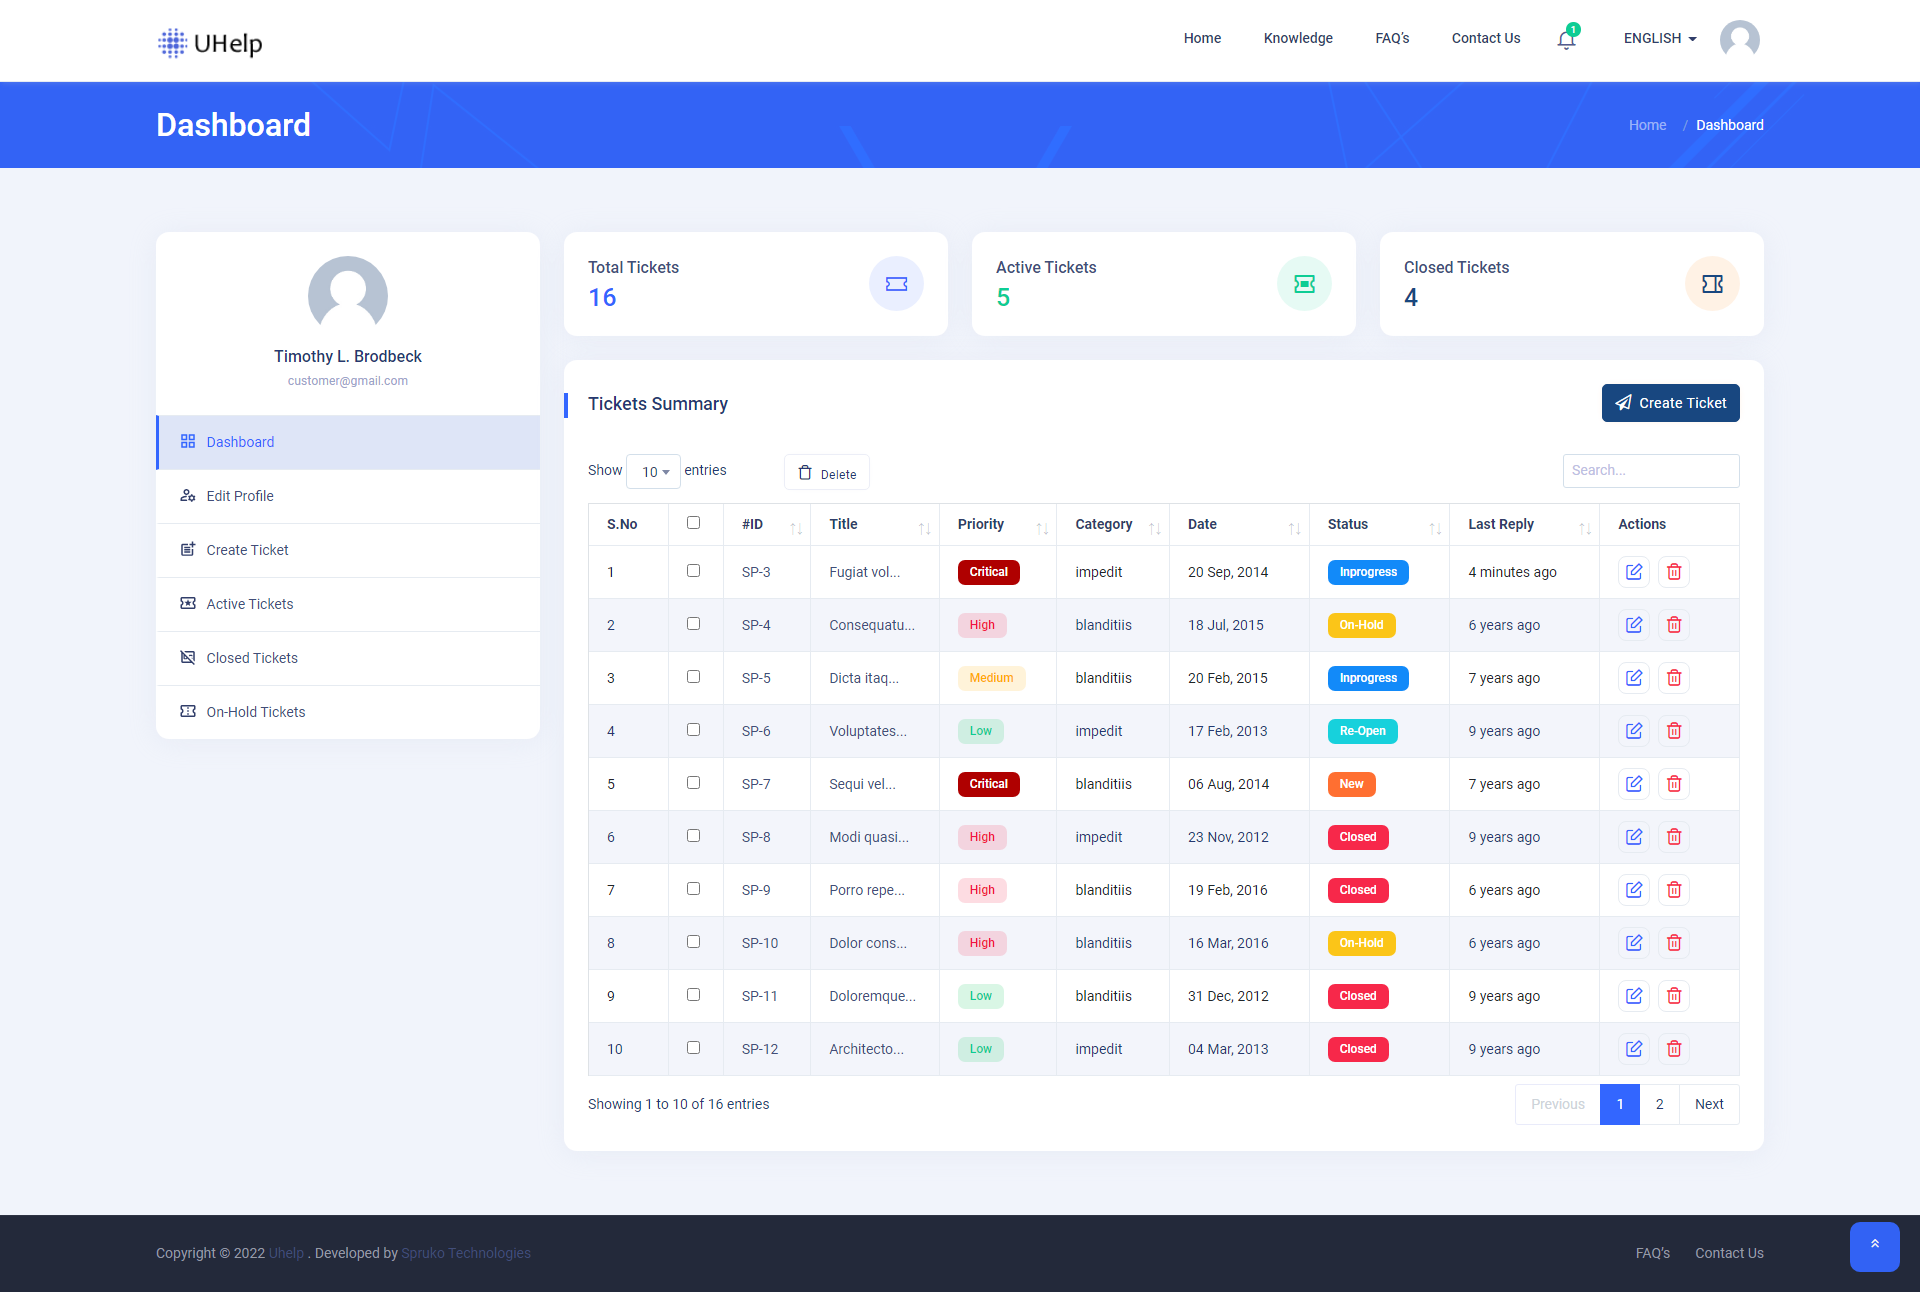Select all tickets via header checkbox
Image resolution: width=1920 pixels, height=1292 pixels.
coord(694,523)
